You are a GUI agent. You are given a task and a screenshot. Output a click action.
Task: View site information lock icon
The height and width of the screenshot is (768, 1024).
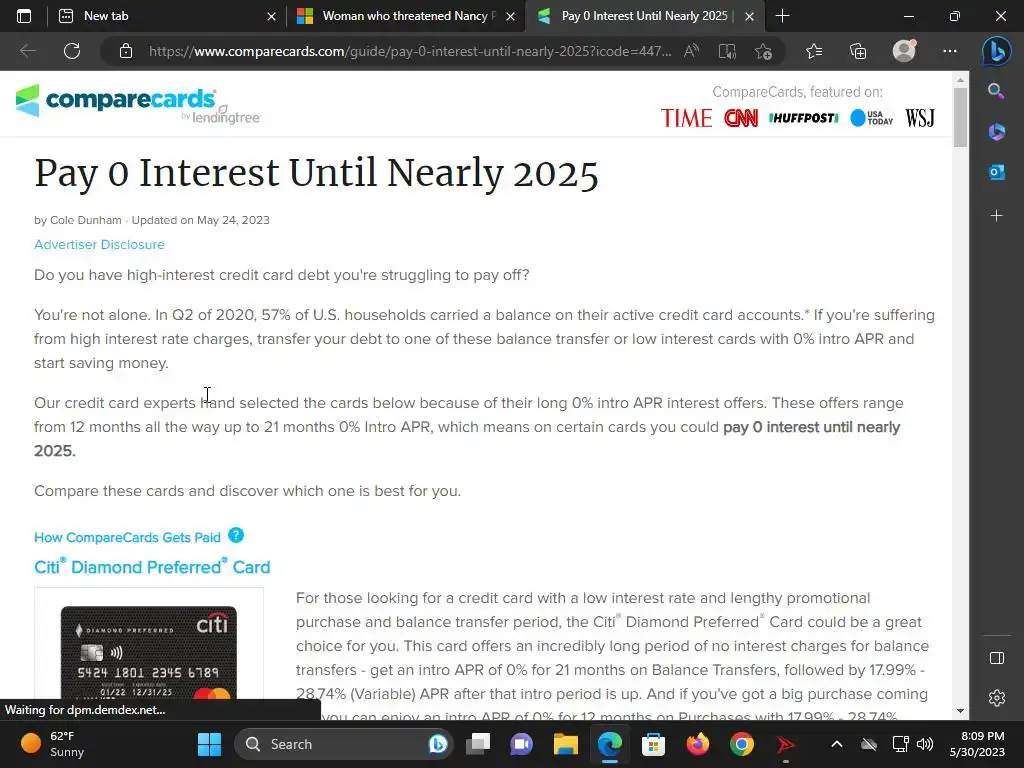click(x=126, y=51)
